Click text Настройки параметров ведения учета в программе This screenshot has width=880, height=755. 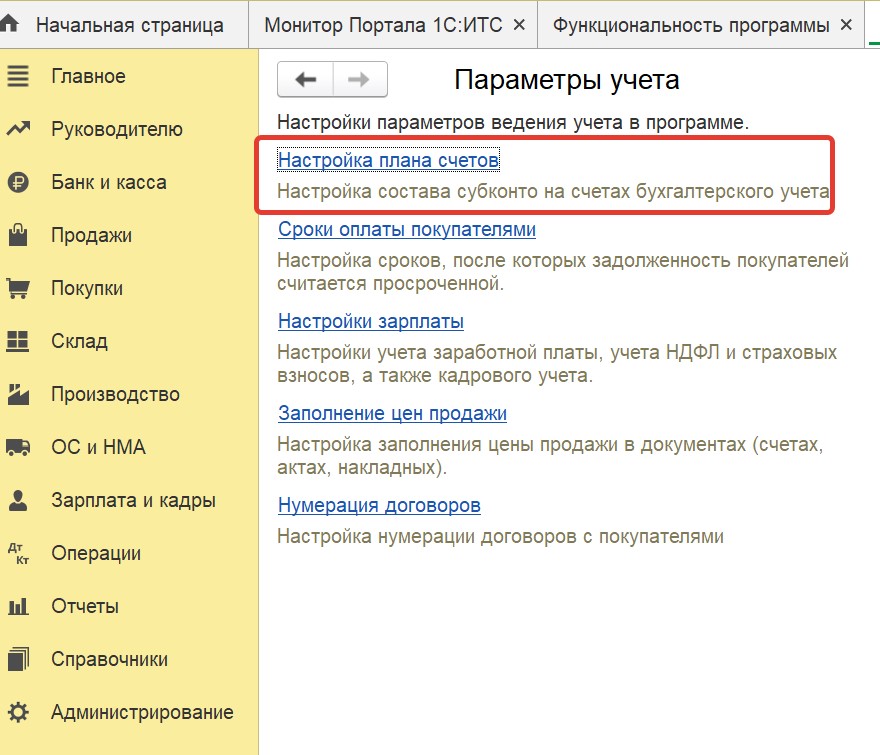click(x=513, y=122)
